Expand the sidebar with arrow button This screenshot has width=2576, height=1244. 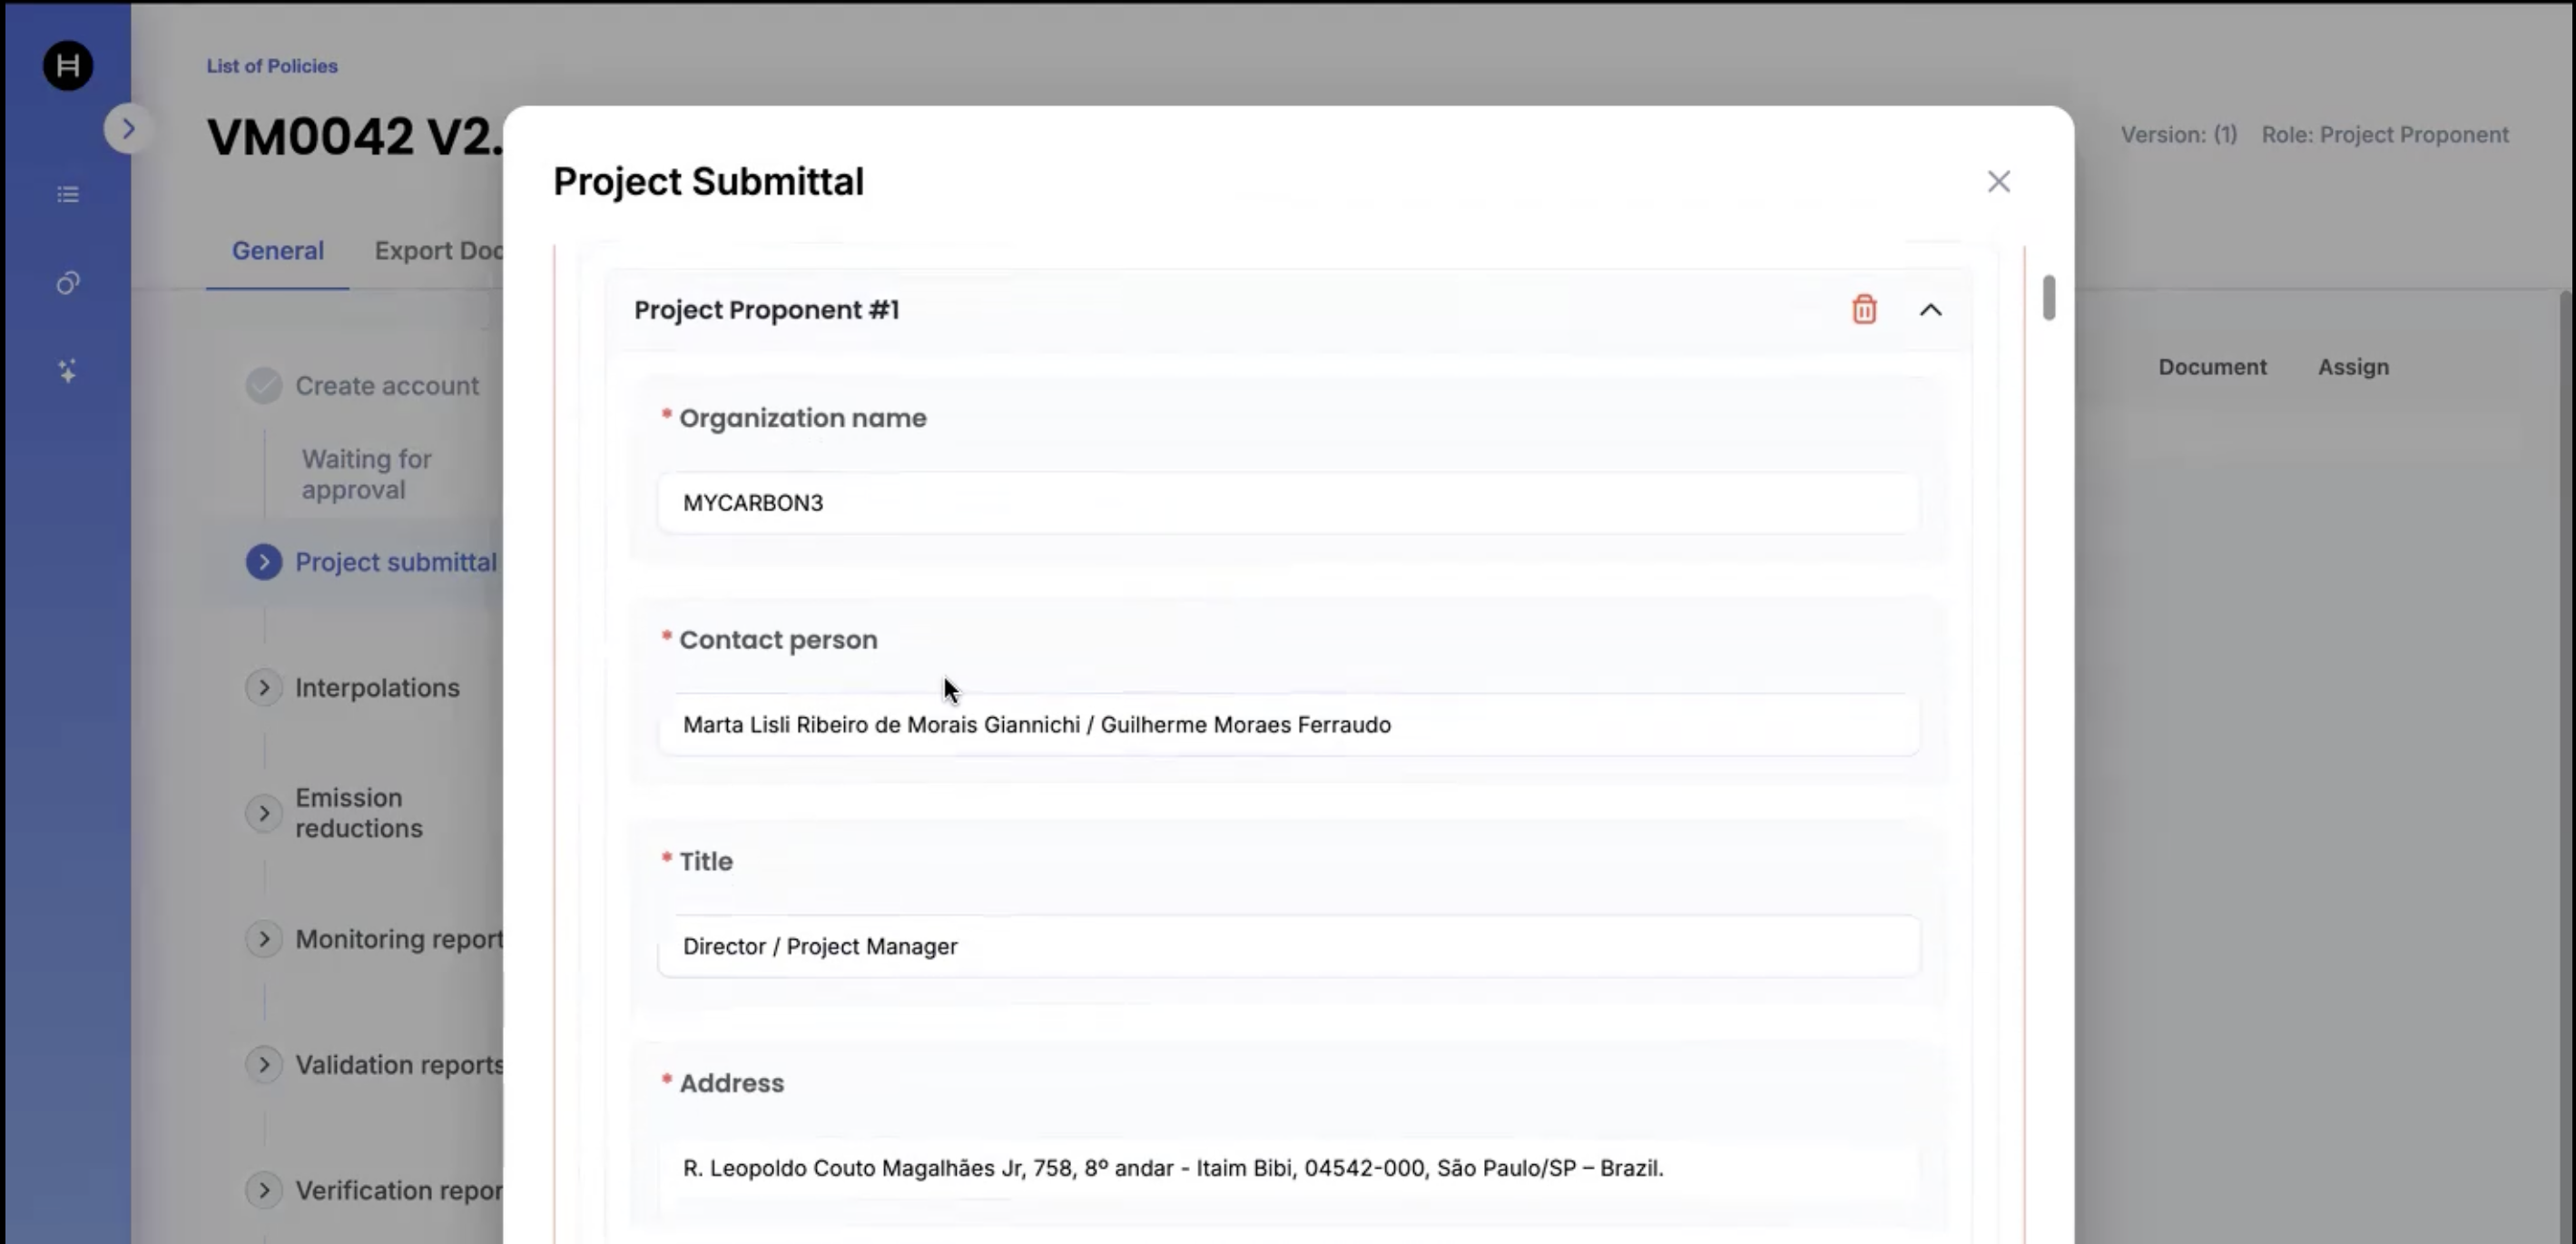tap(127, 128)
